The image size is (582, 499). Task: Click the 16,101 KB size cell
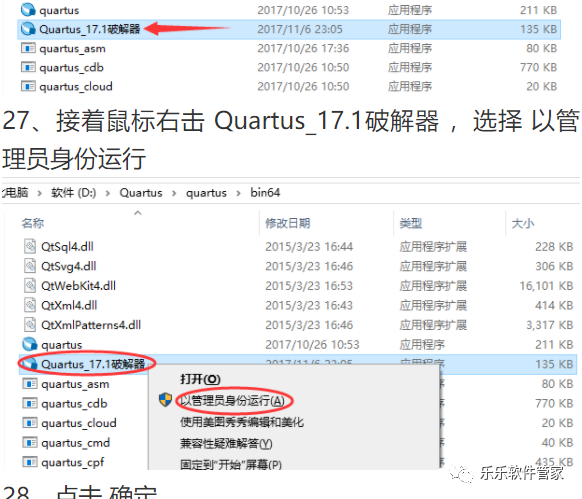(546, 286)
